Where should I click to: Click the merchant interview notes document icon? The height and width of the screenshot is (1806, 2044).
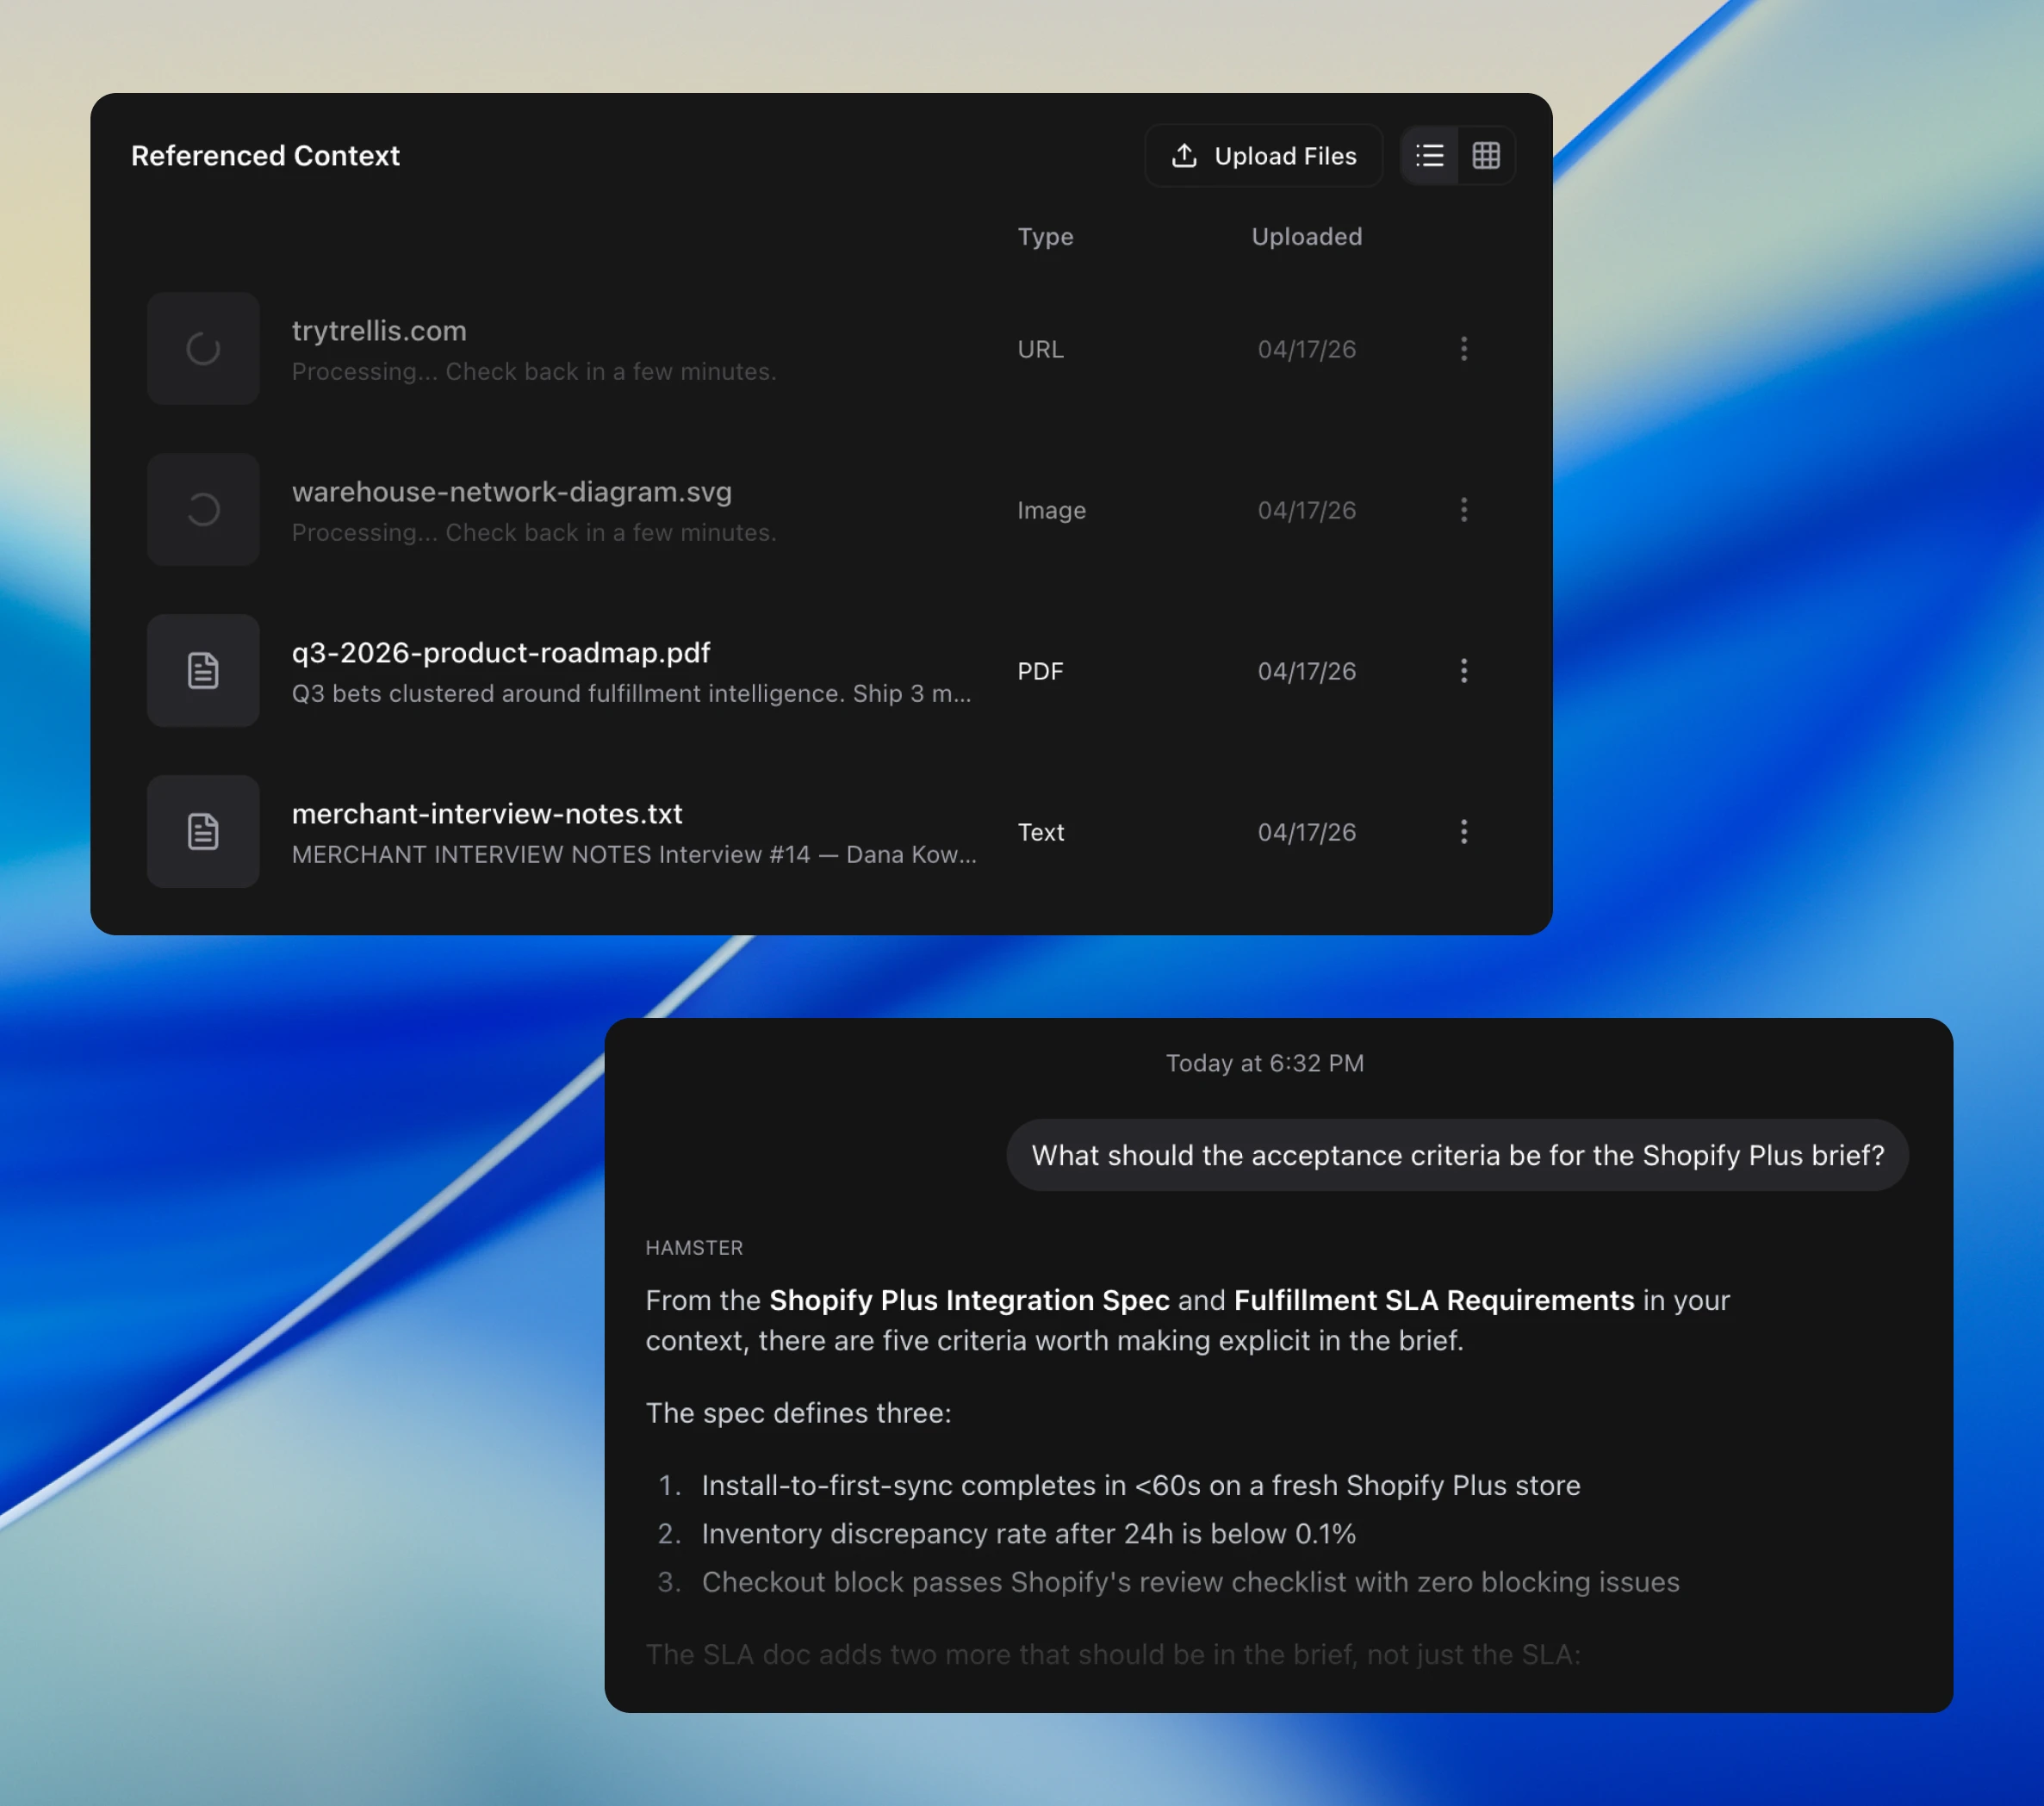[x=203, y=832]
